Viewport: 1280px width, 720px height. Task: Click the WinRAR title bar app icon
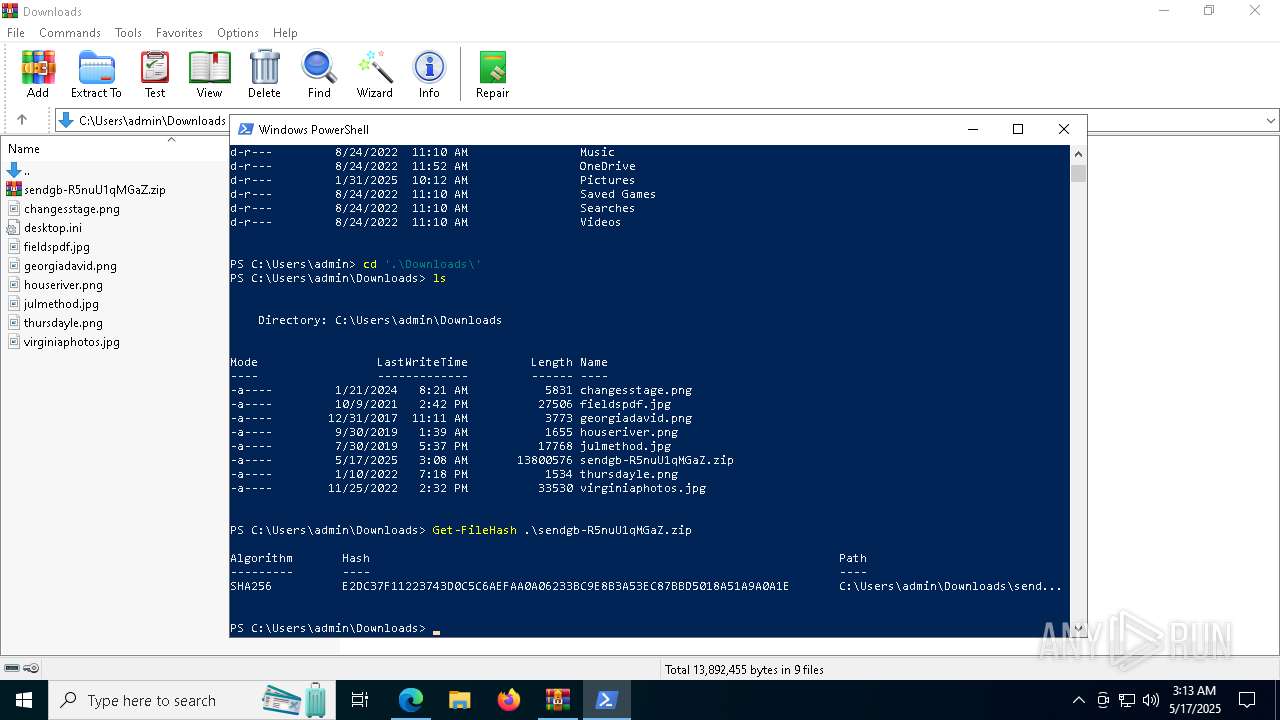(x=10, y=11)
